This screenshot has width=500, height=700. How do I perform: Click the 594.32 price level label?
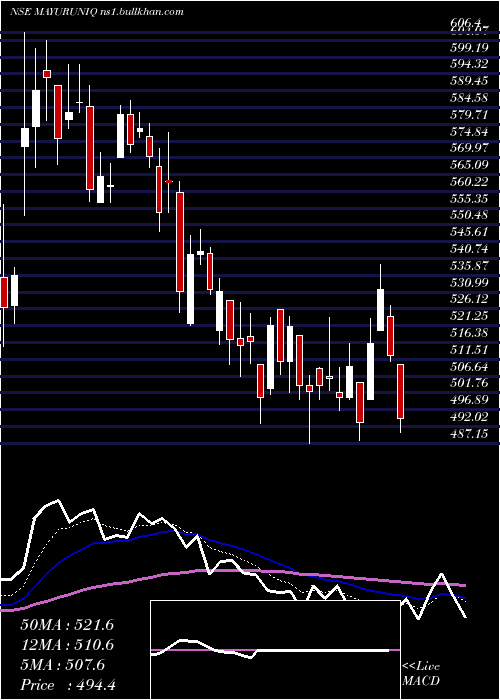click(469, 64)
